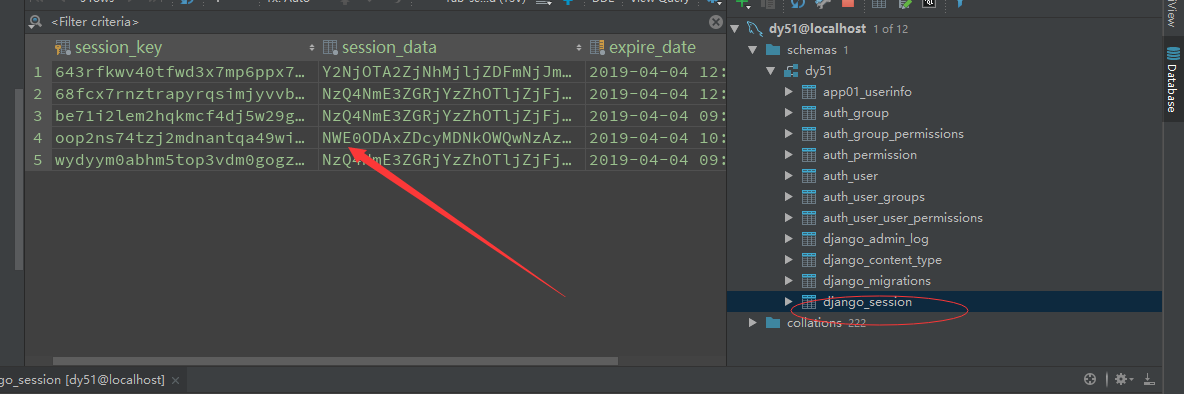Expand the django_admin_log table

[789, 239]
